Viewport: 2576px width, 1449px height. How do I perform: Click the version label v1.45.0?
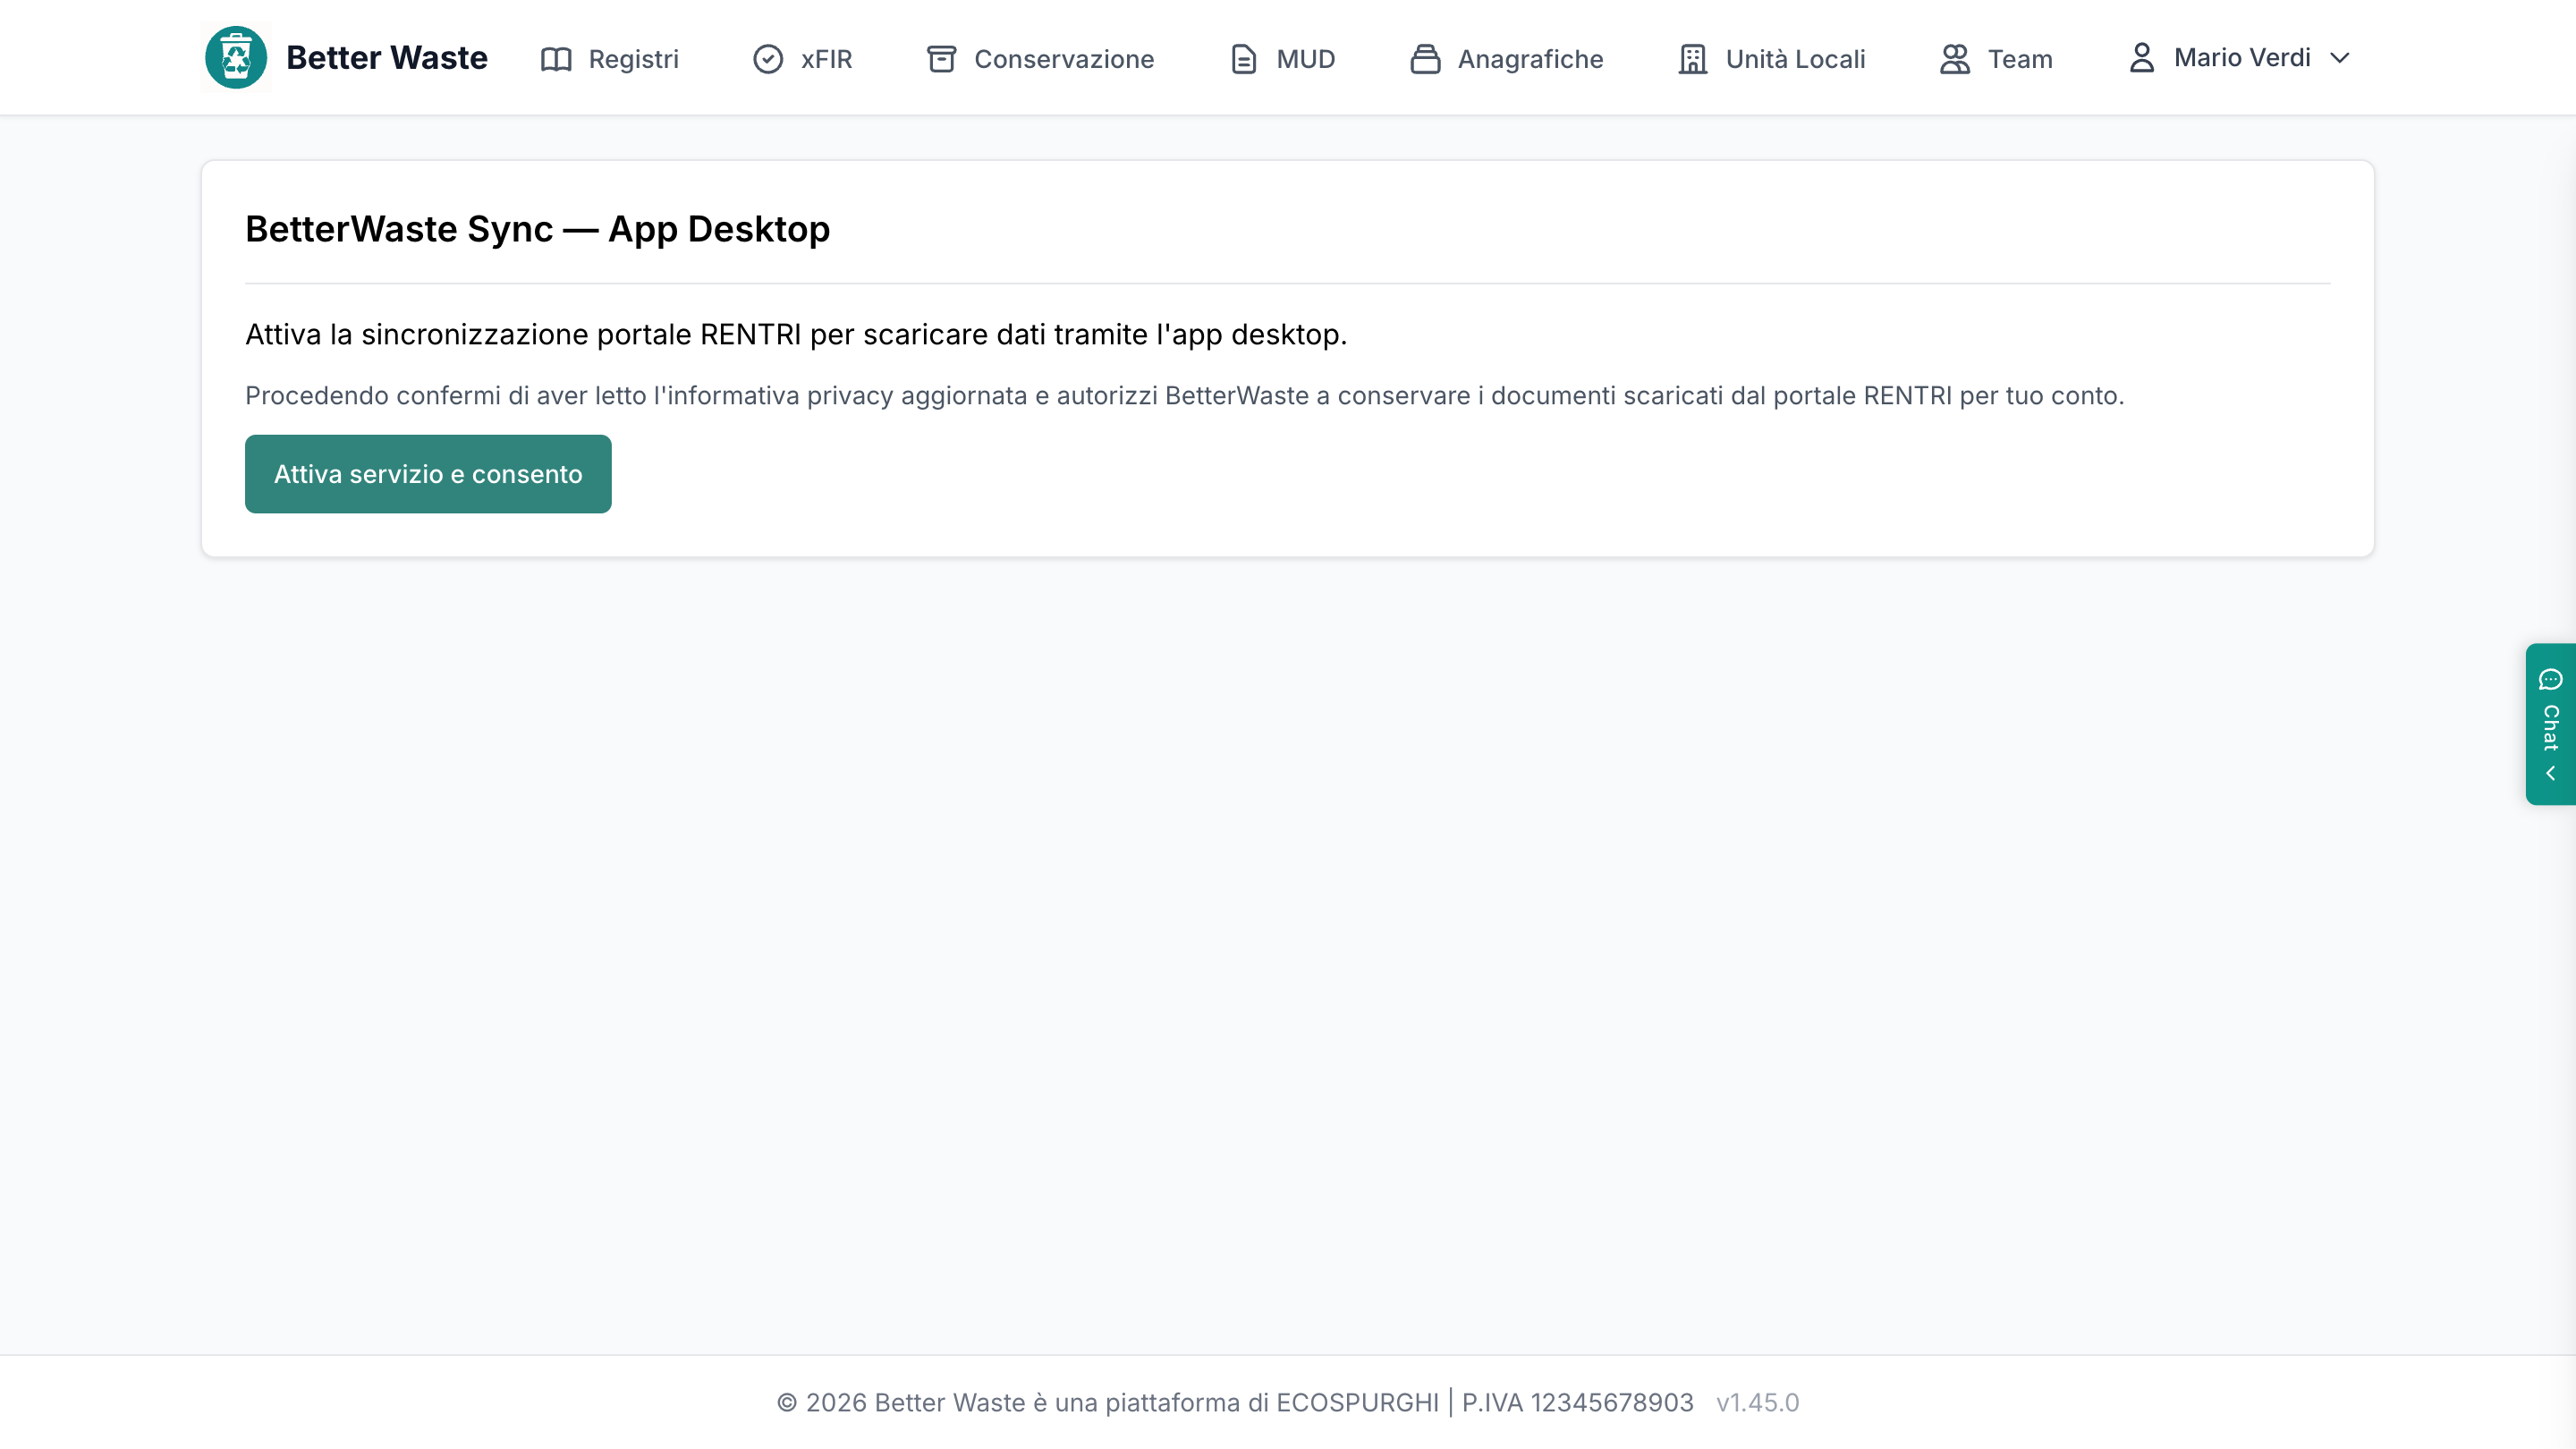click(1757, 1403)
